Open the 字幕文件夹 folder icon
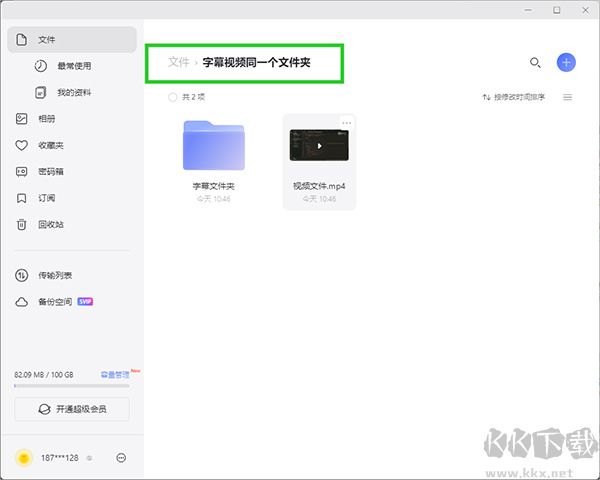Viewport: 600px width, 480px height. pyautogui.click(x=214, y=145)
